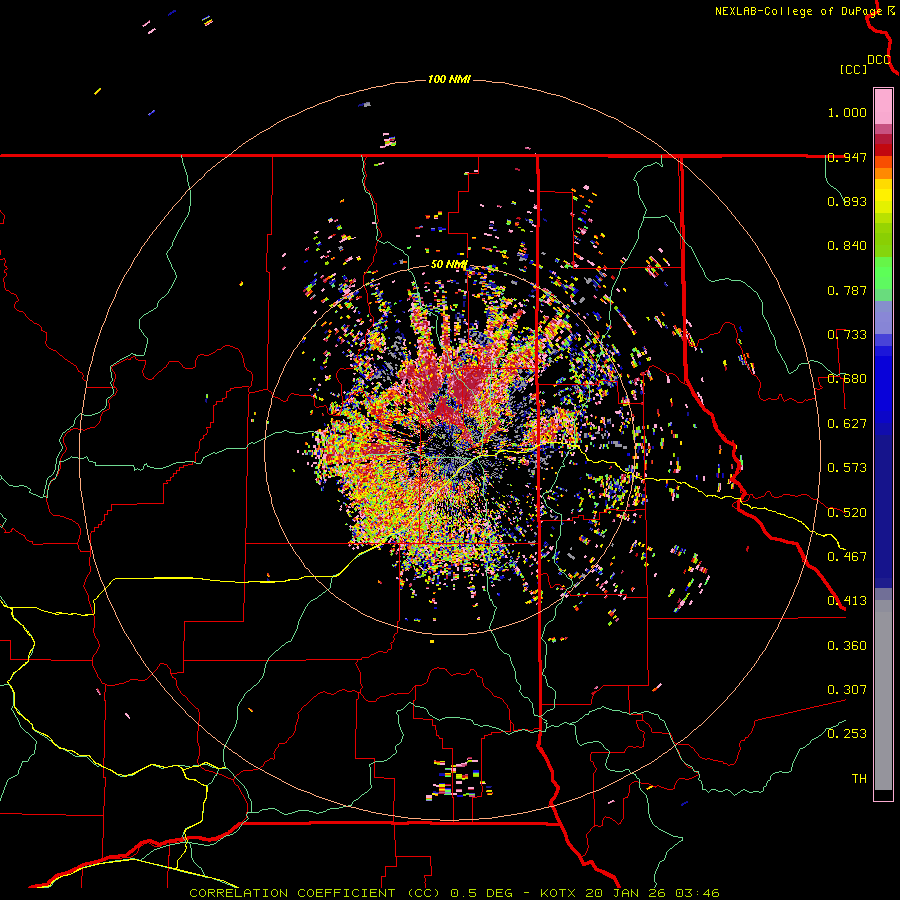Select the 100 NMI range ring label

coord(449,79)
